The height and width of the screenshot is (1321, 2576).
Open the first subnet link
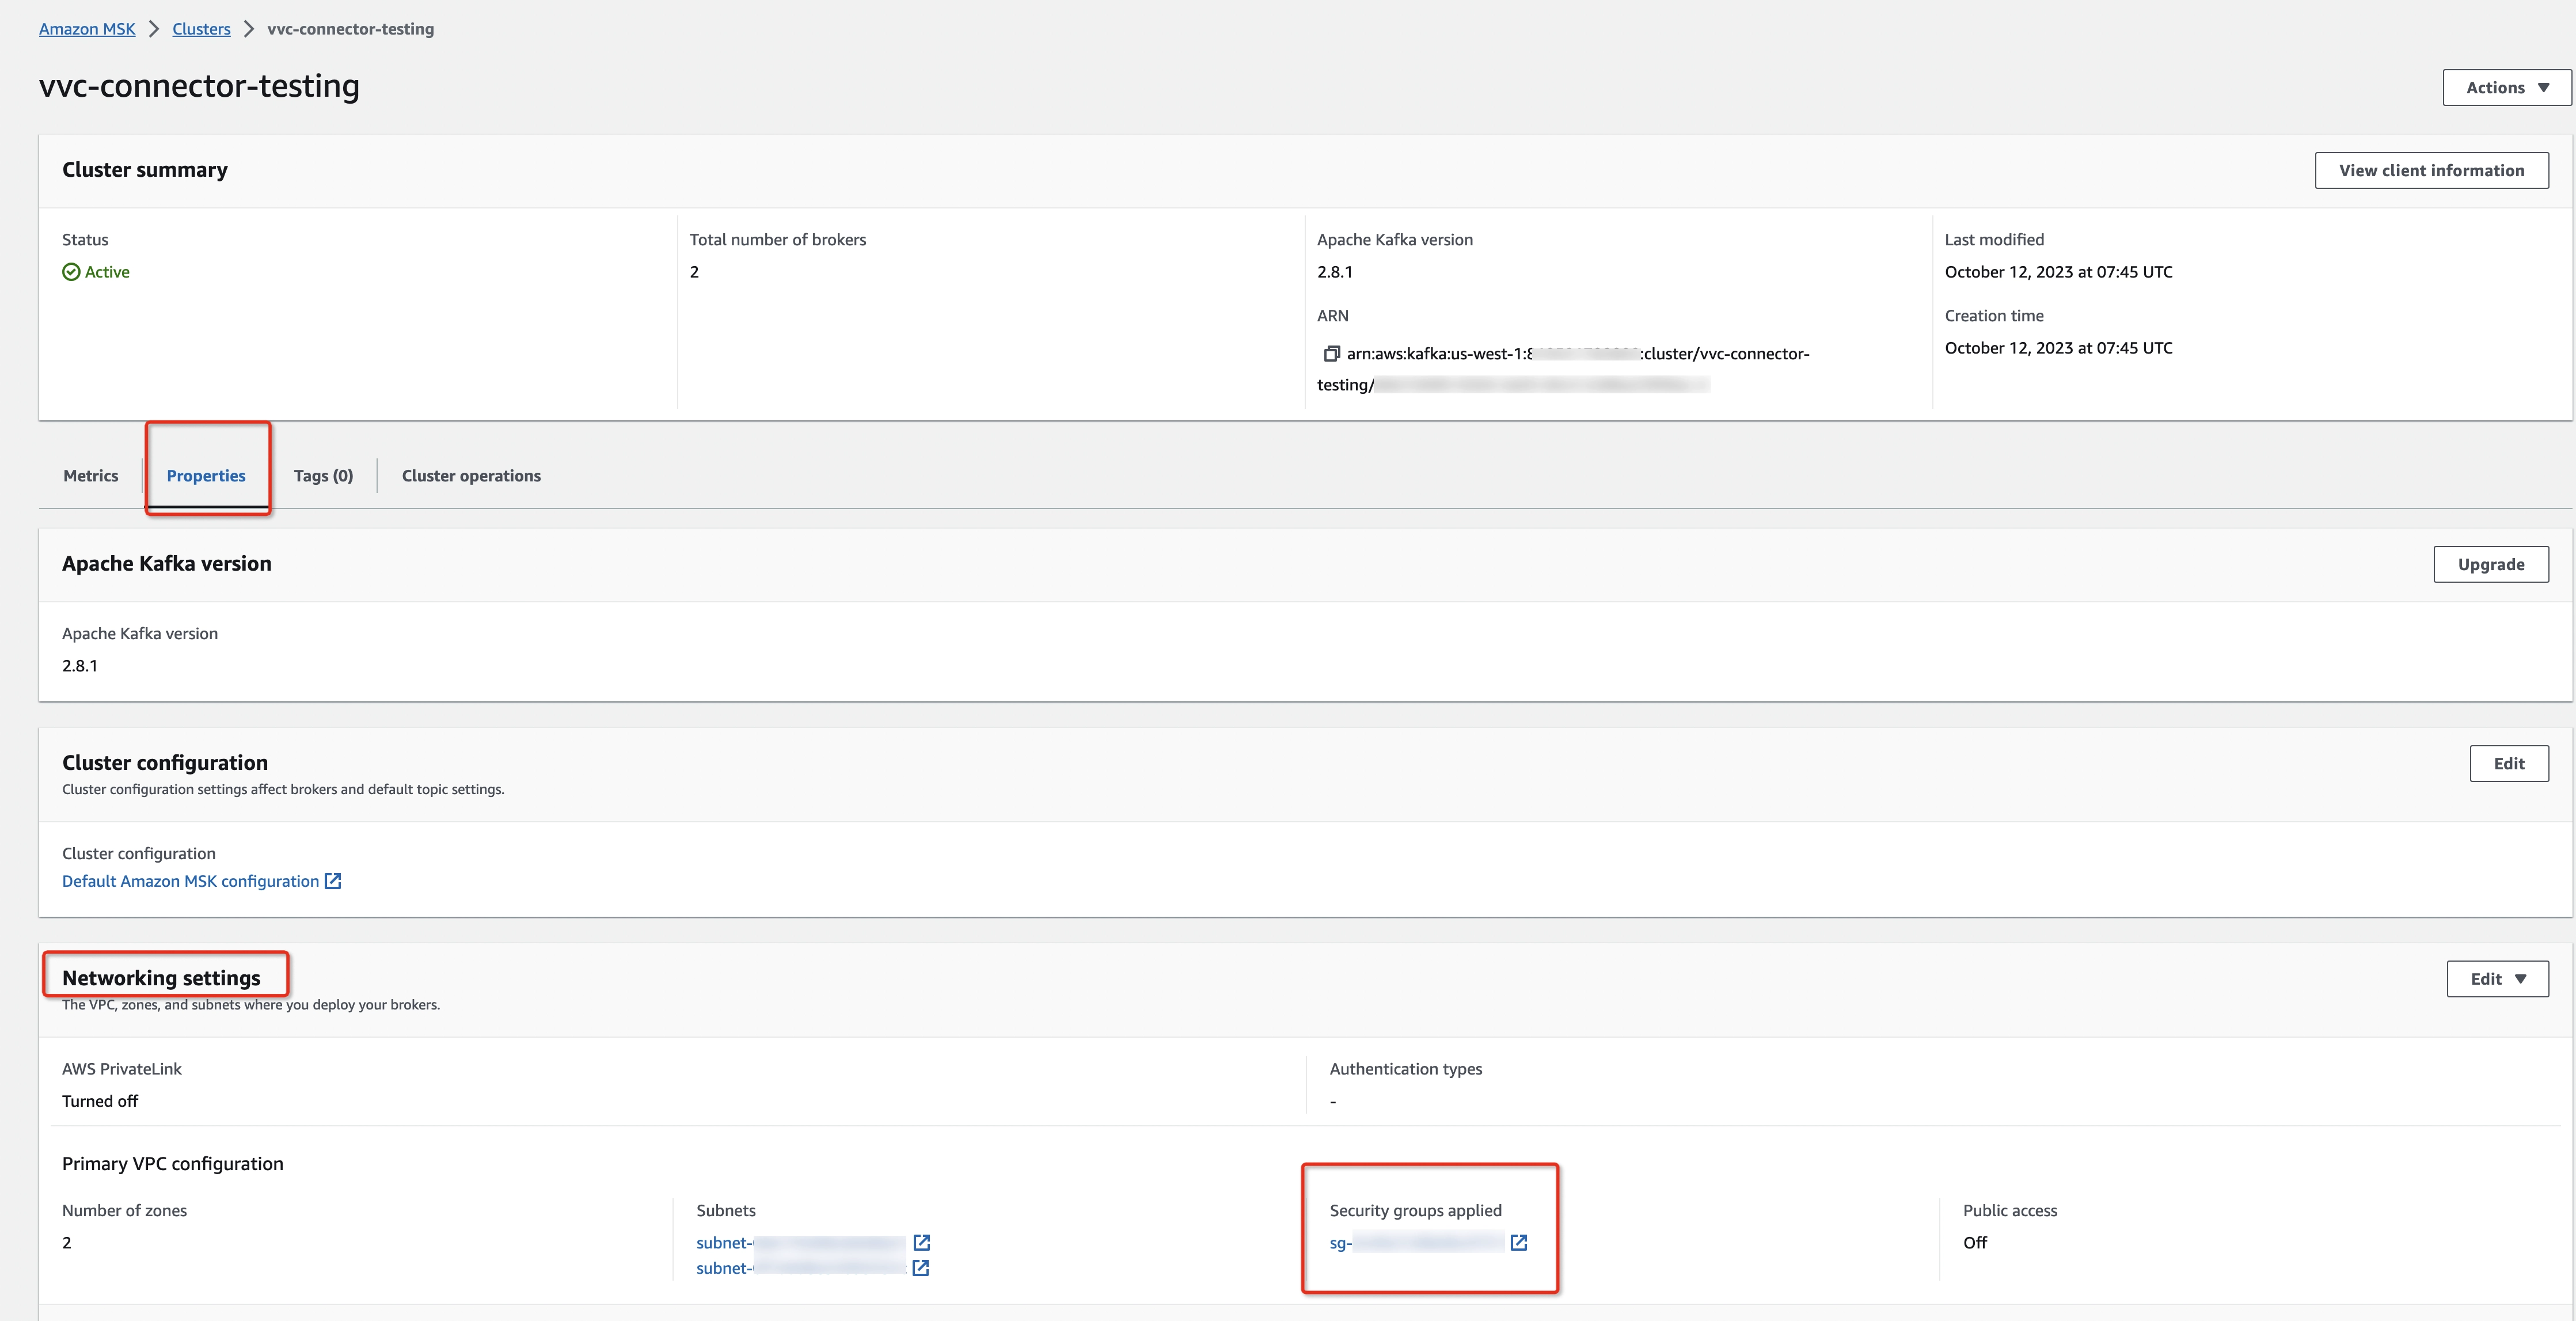tap(801, 1243)
